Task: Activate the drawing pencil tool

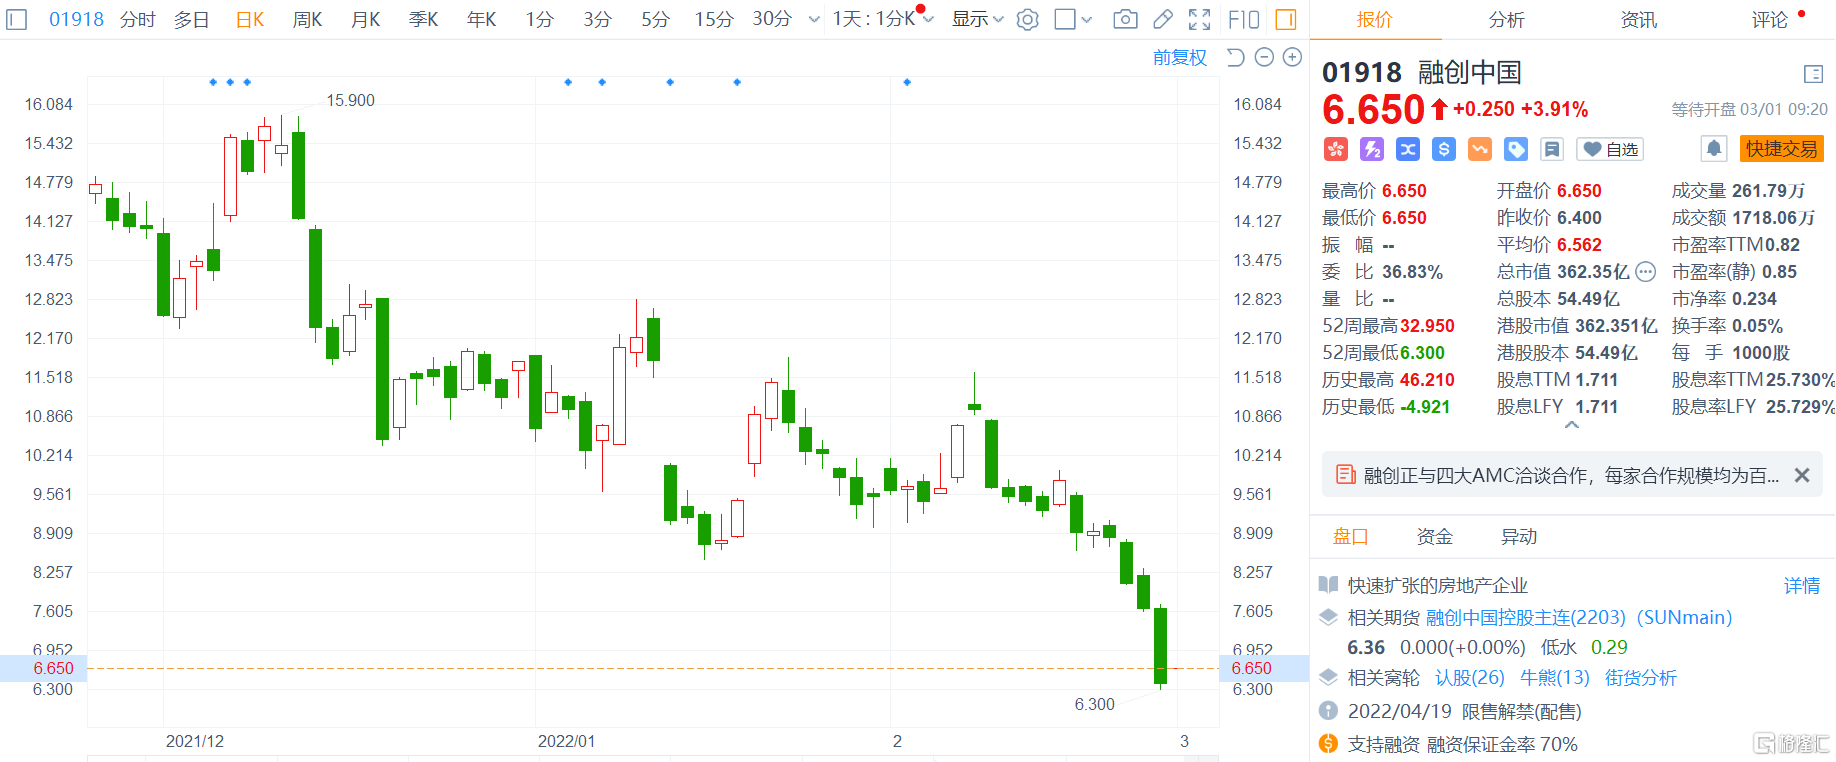Action: tap(1162, 19)
